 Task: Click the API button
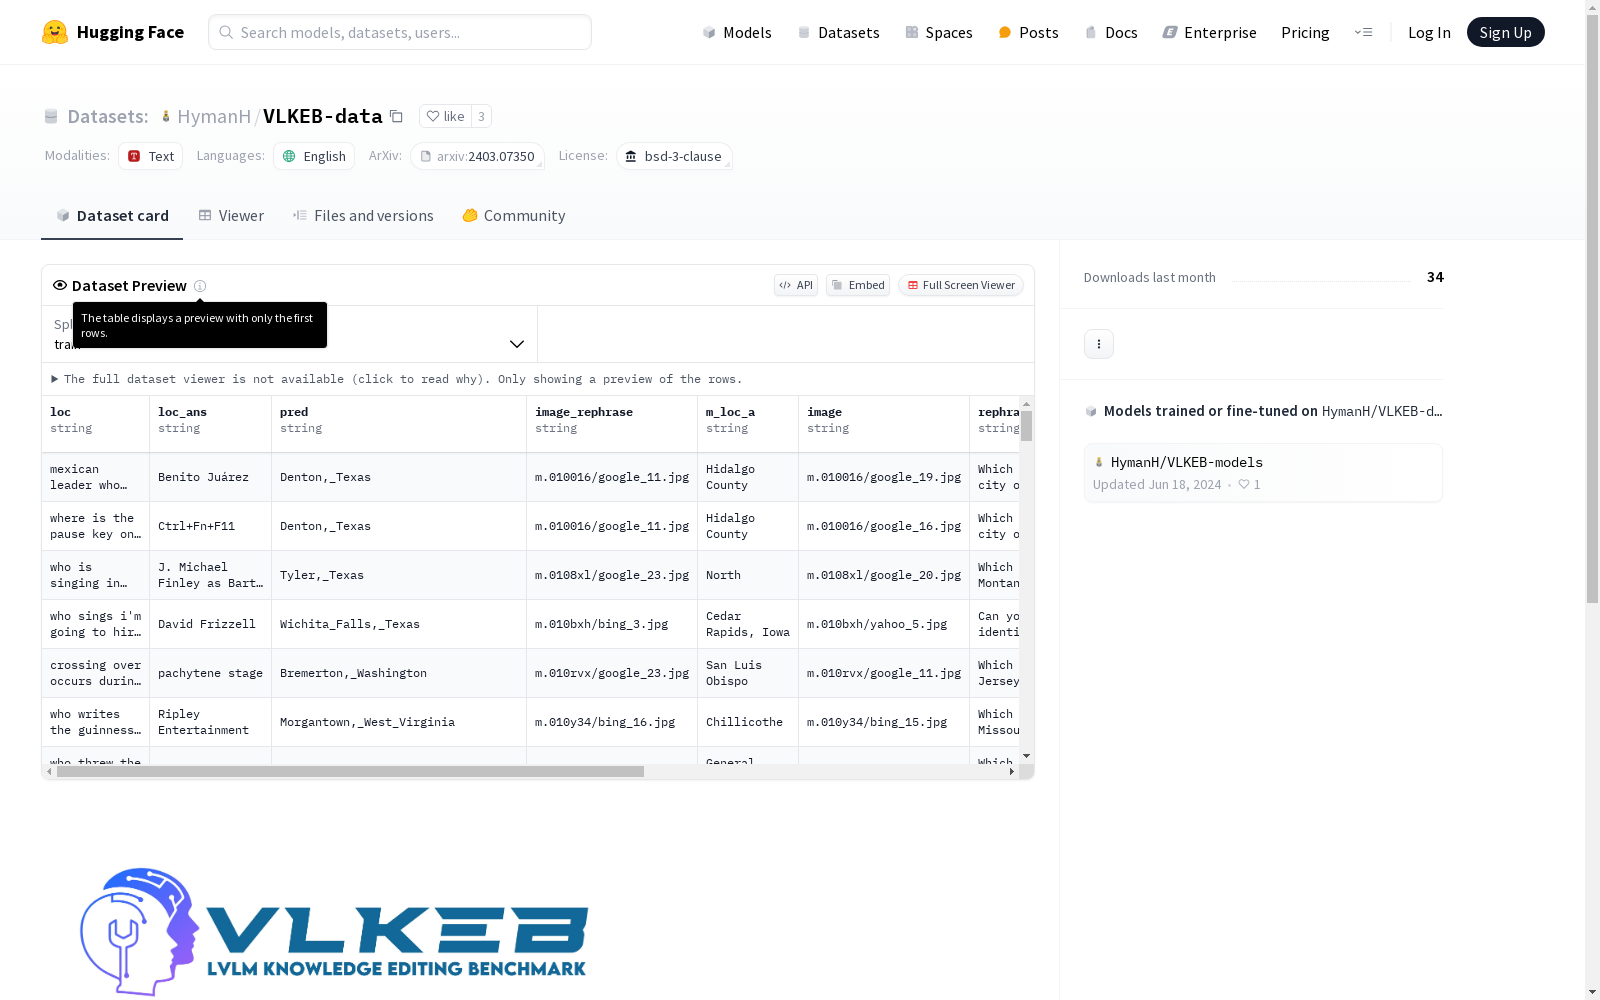(x=796, y=285)
